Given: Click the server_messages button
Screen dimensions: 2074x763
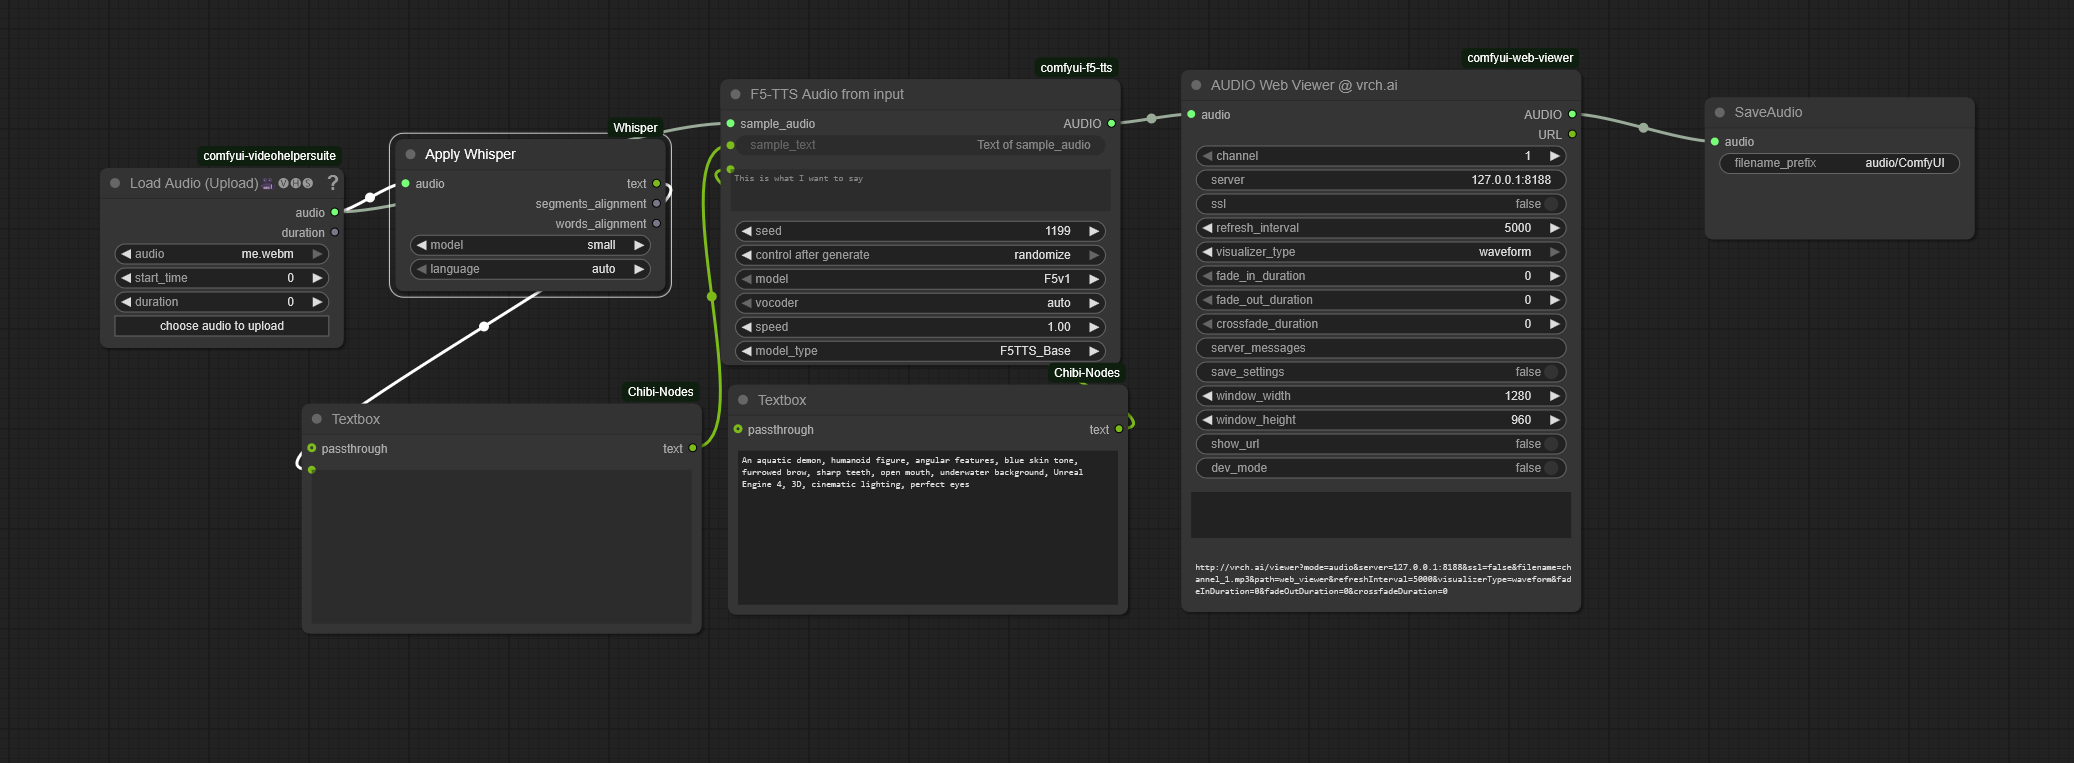Looking at the screenshot, I should tap(1380, 348).
